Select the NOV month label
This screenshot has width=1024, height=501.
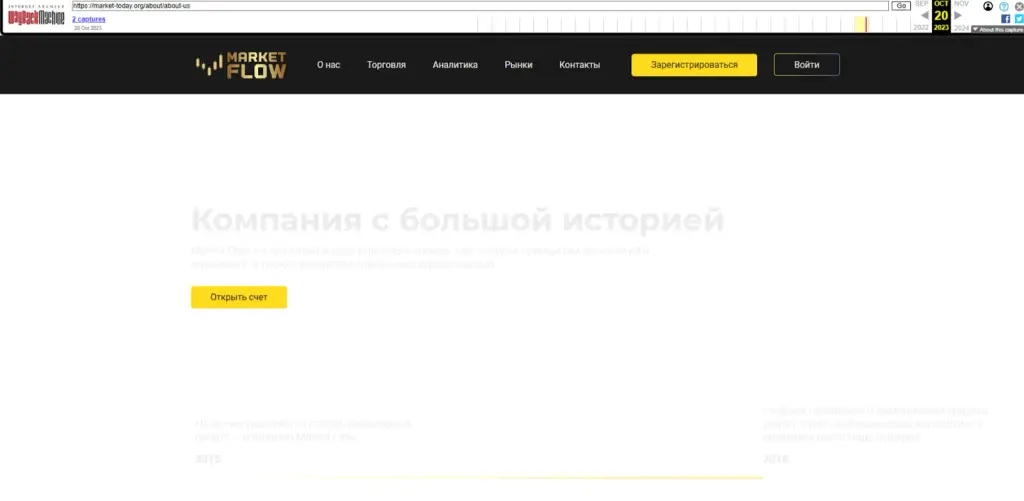(961, 4)
